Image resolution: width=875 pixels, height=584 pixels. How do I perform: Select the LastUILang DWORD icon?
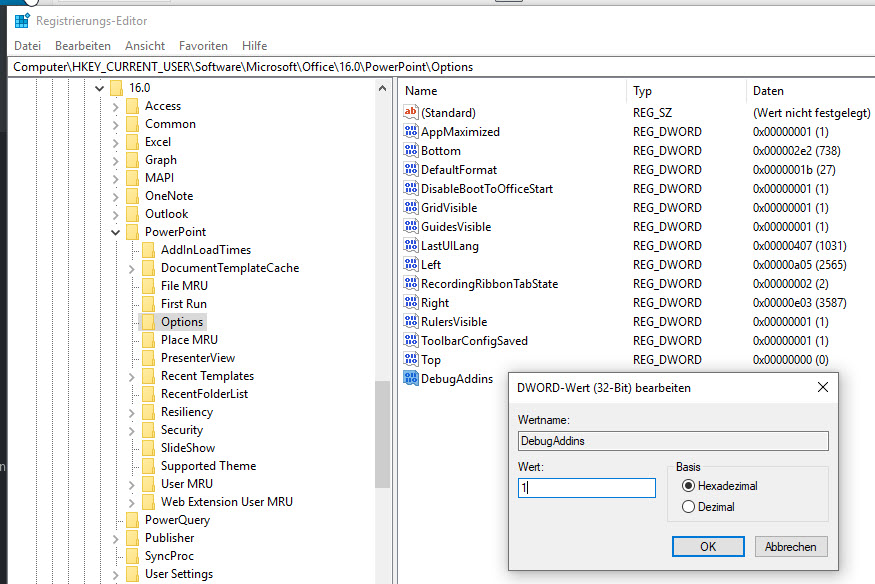tap(411, 245)
